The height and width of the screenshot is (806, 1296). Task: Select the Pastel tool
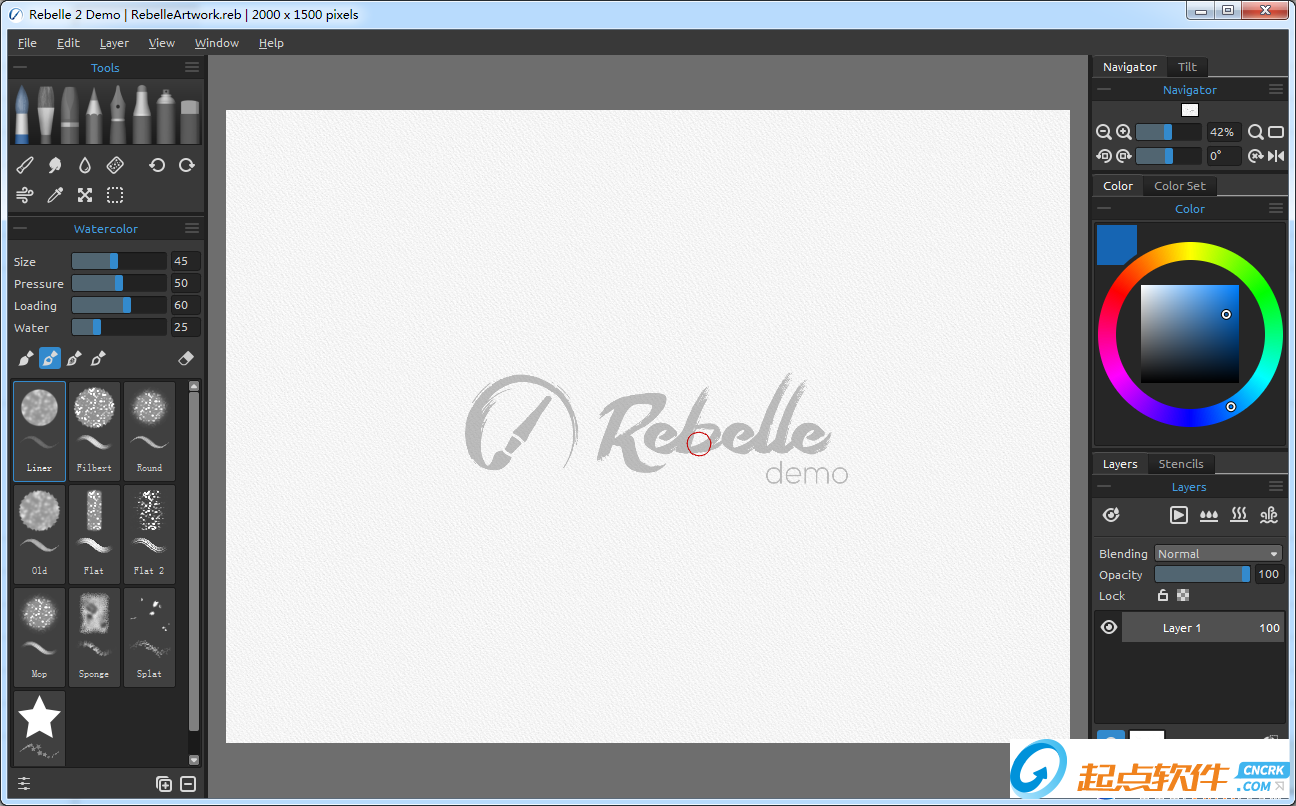[70, 114]
